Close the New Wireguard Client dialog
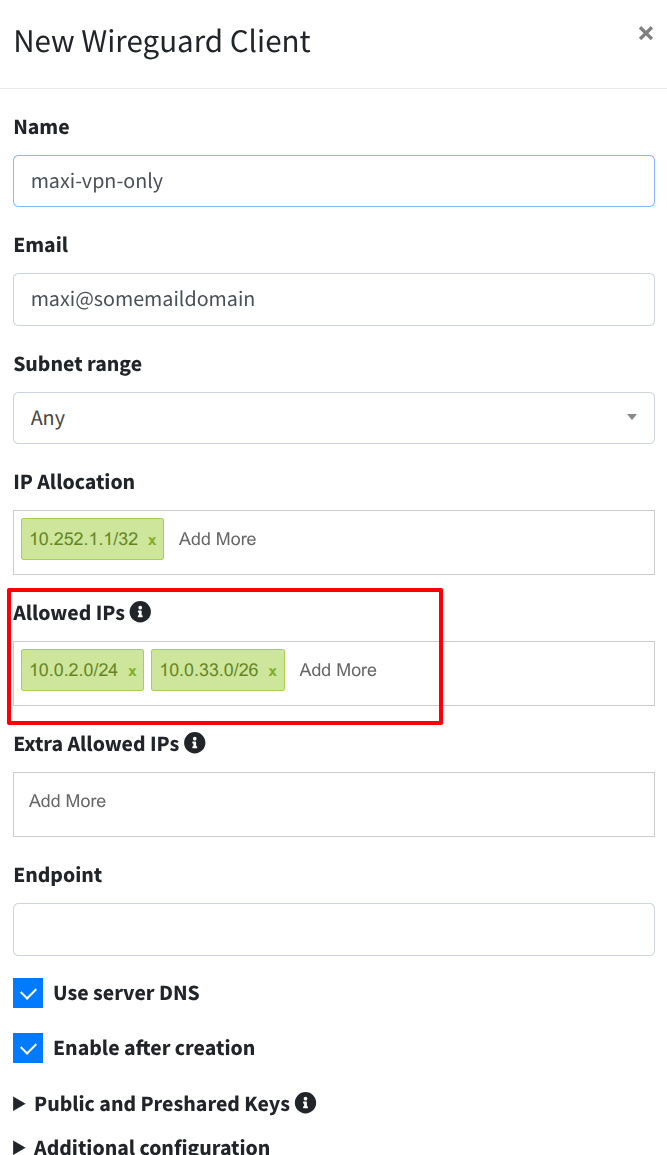The width and height of the screenshot is (667, 1155). [x=645, y=34]
